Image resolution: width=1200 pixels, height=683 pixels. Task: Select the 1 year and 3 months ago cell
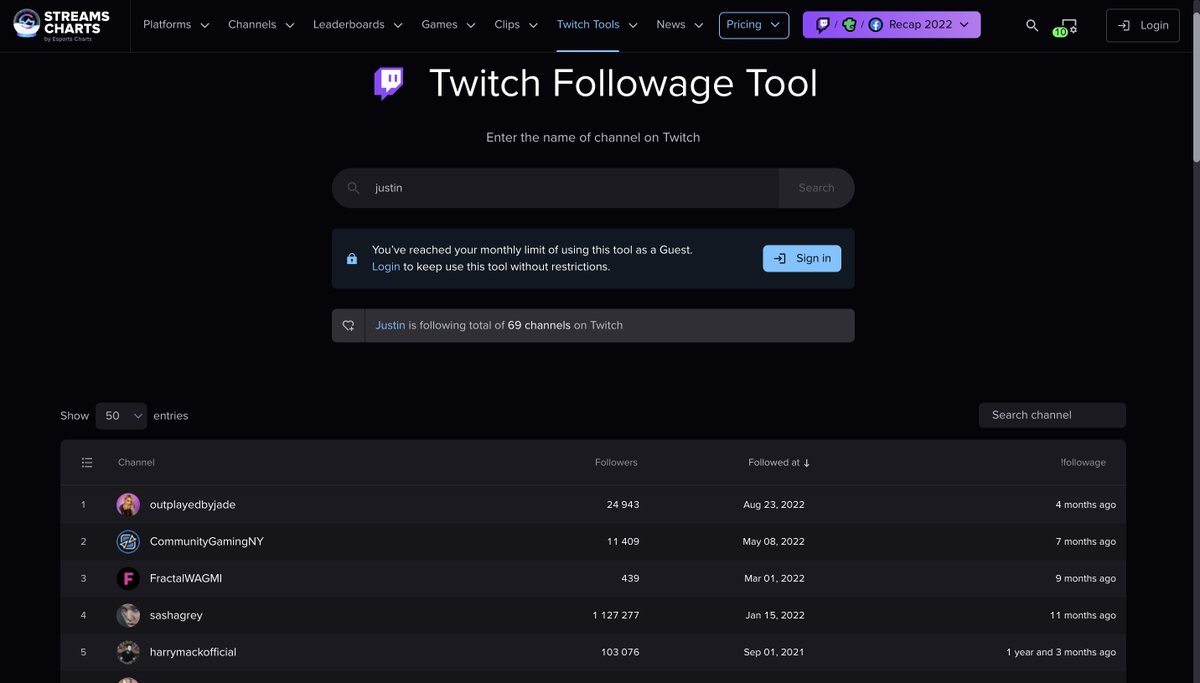coord(1061,653)
